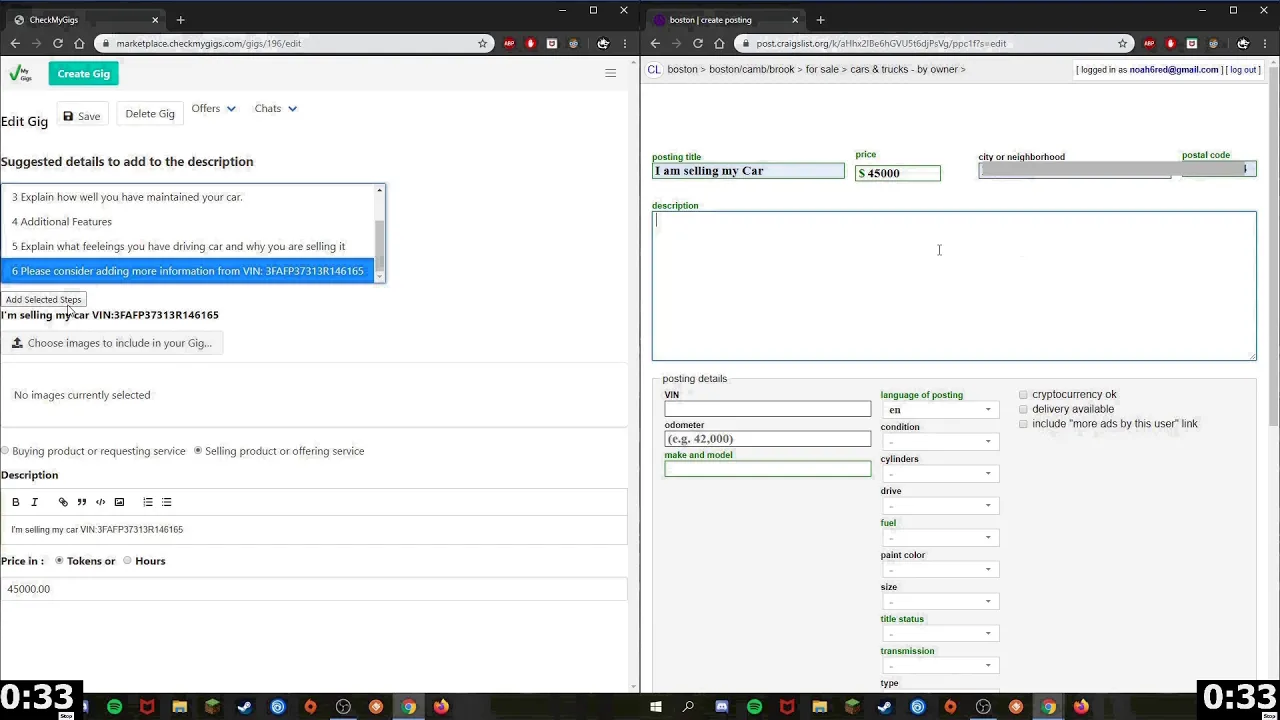This screenshot has height=720, width=1280.
Task: Click into the craigslist VIN field
Action: click(x=768, y=409)
